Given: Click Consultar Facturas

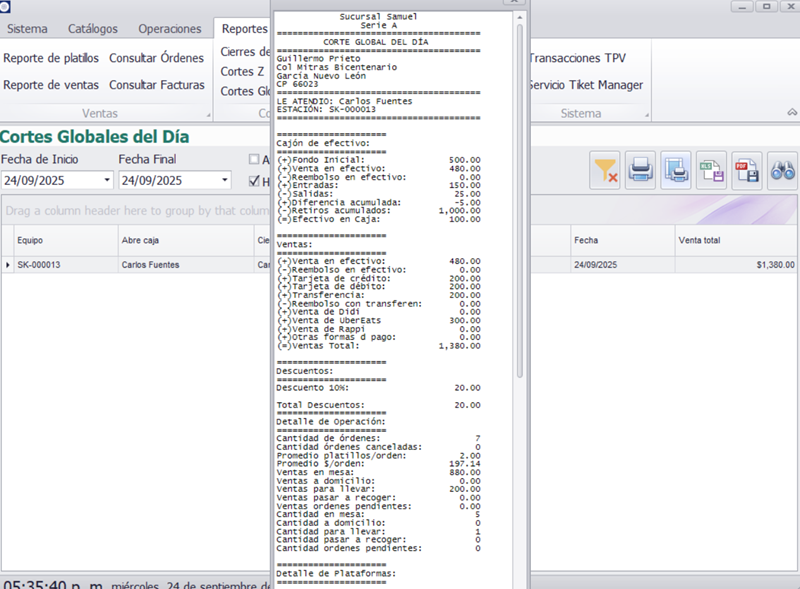Looking at the screenshot, I should (x=156, y=85).
